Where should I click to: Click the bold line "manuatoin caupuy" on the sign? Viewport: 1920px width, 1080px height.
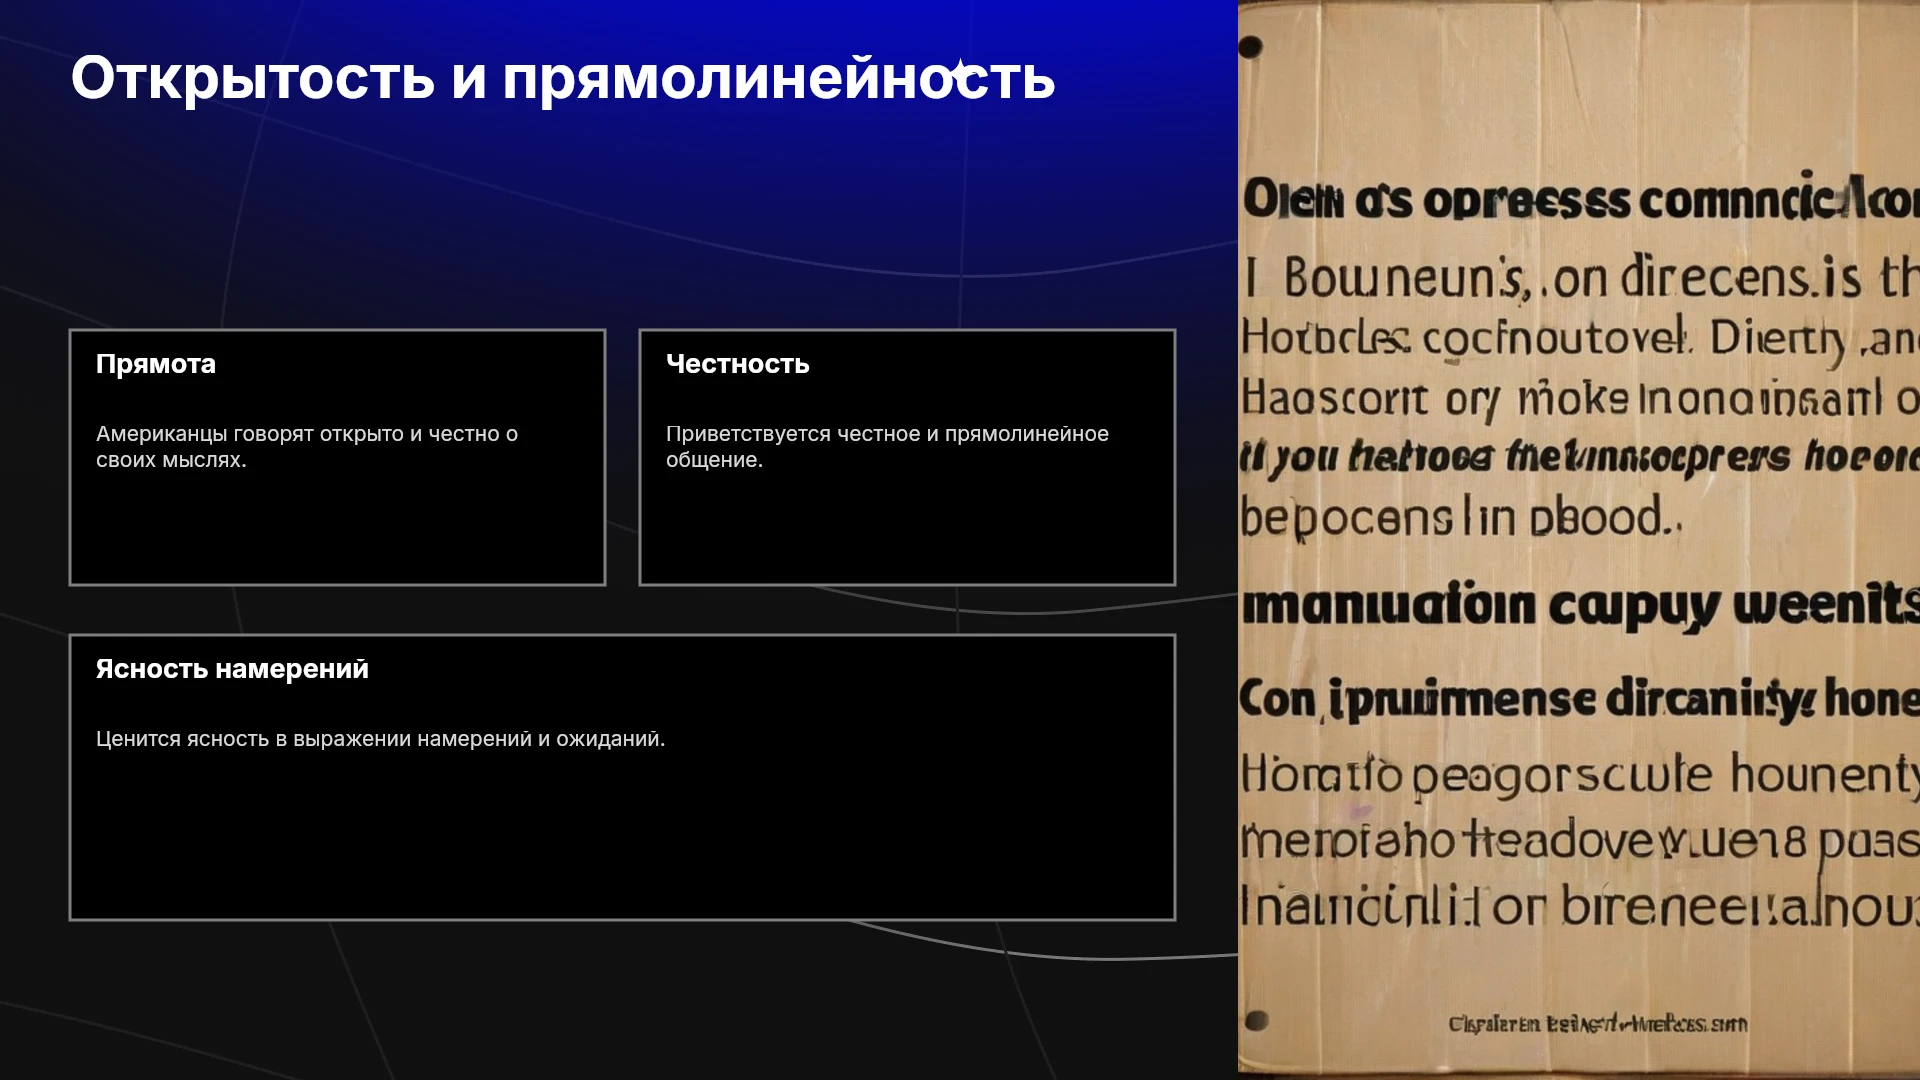[1580, 604]
